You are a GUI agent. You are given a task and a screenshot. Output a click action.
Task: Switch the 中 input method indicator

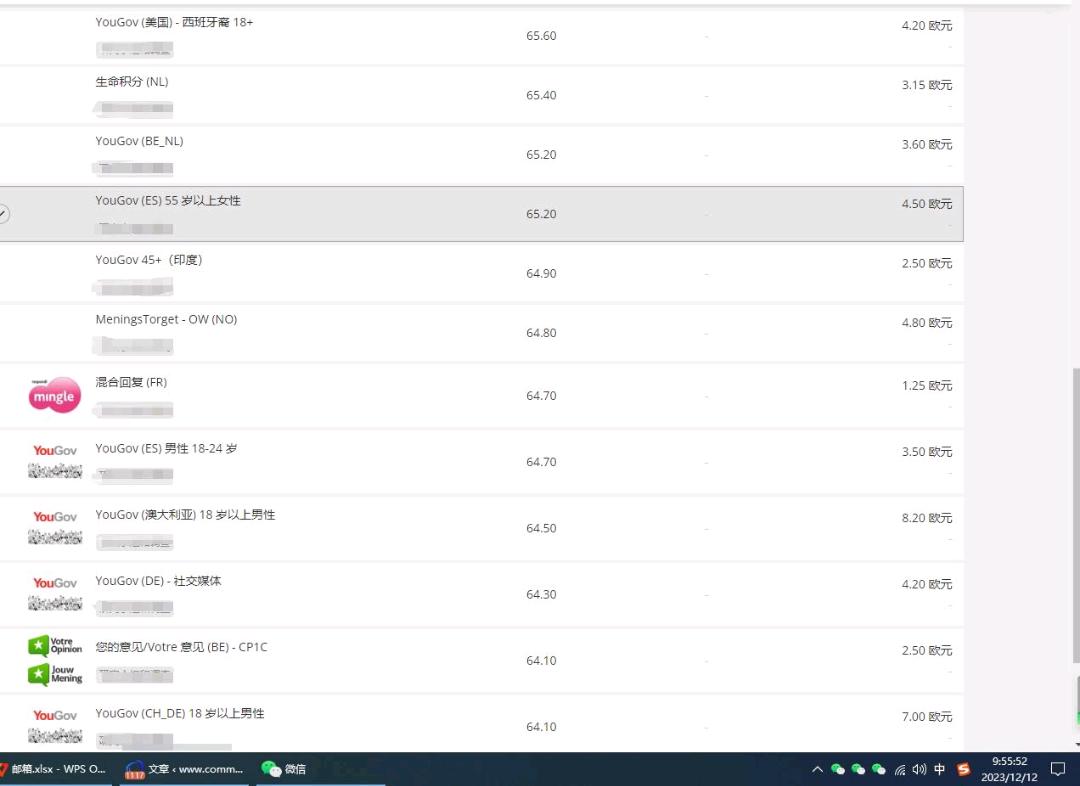click(x=939, y=769)
